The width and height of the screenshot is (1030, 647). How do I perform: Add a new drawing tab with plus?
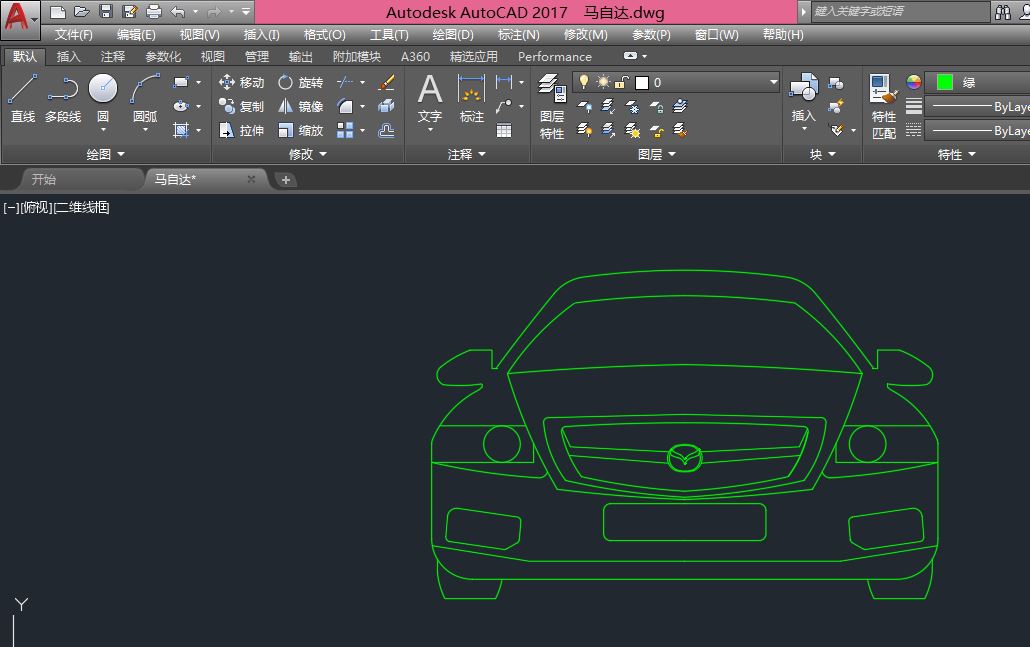pyautogui.click(x=286, y=179)
